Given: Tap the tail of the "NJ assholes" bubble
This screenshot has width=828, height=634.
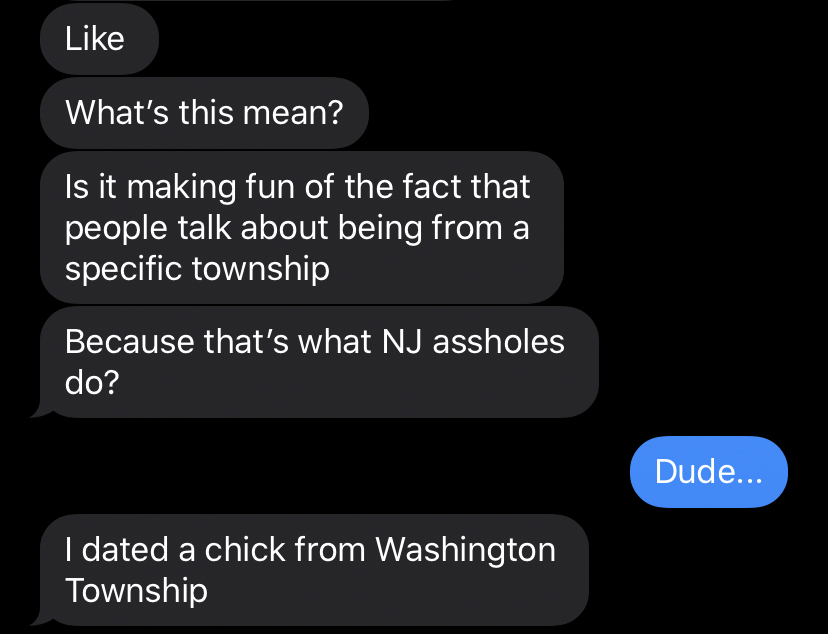Looking at the screenshot, I should [40, 409].
